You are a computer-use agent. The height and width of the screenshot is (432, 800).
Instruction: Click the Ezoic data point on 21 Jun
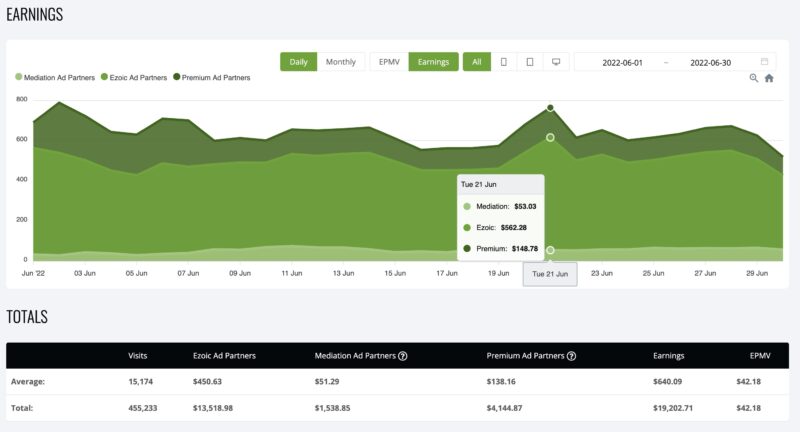coord(550,138)
